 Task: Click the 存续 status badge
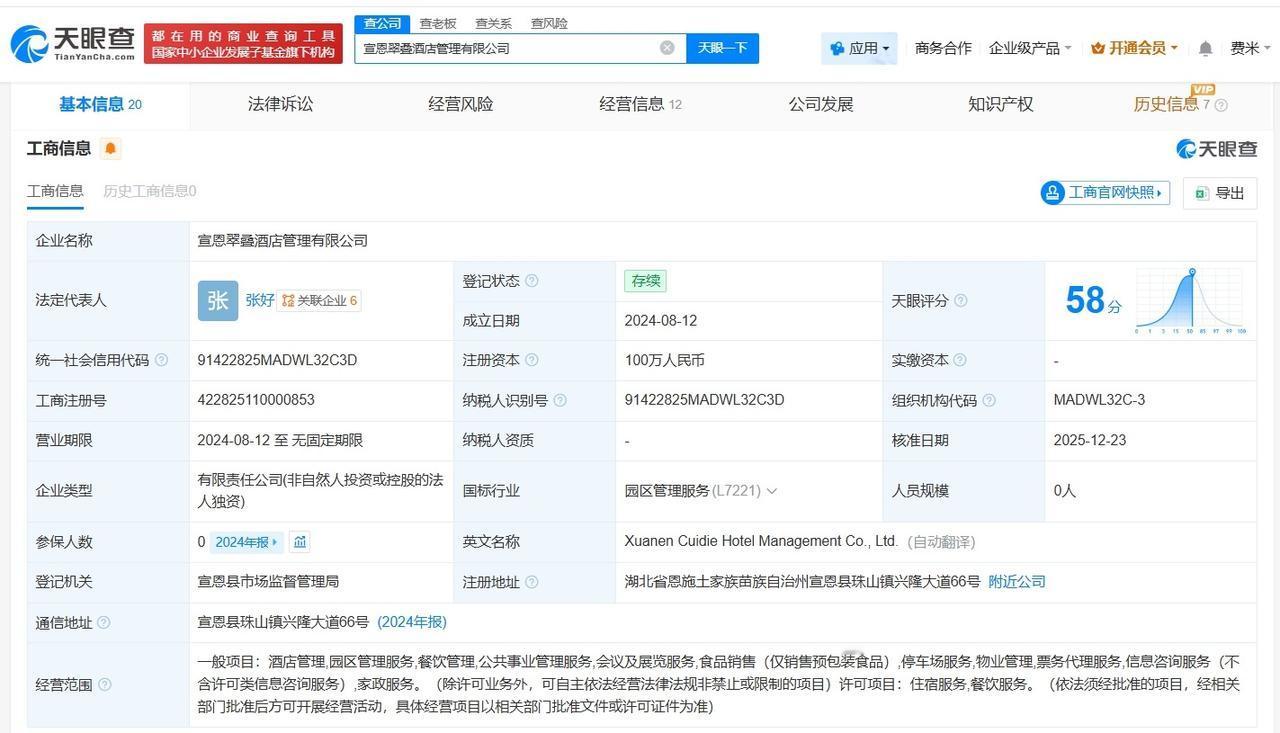point(646,281)
